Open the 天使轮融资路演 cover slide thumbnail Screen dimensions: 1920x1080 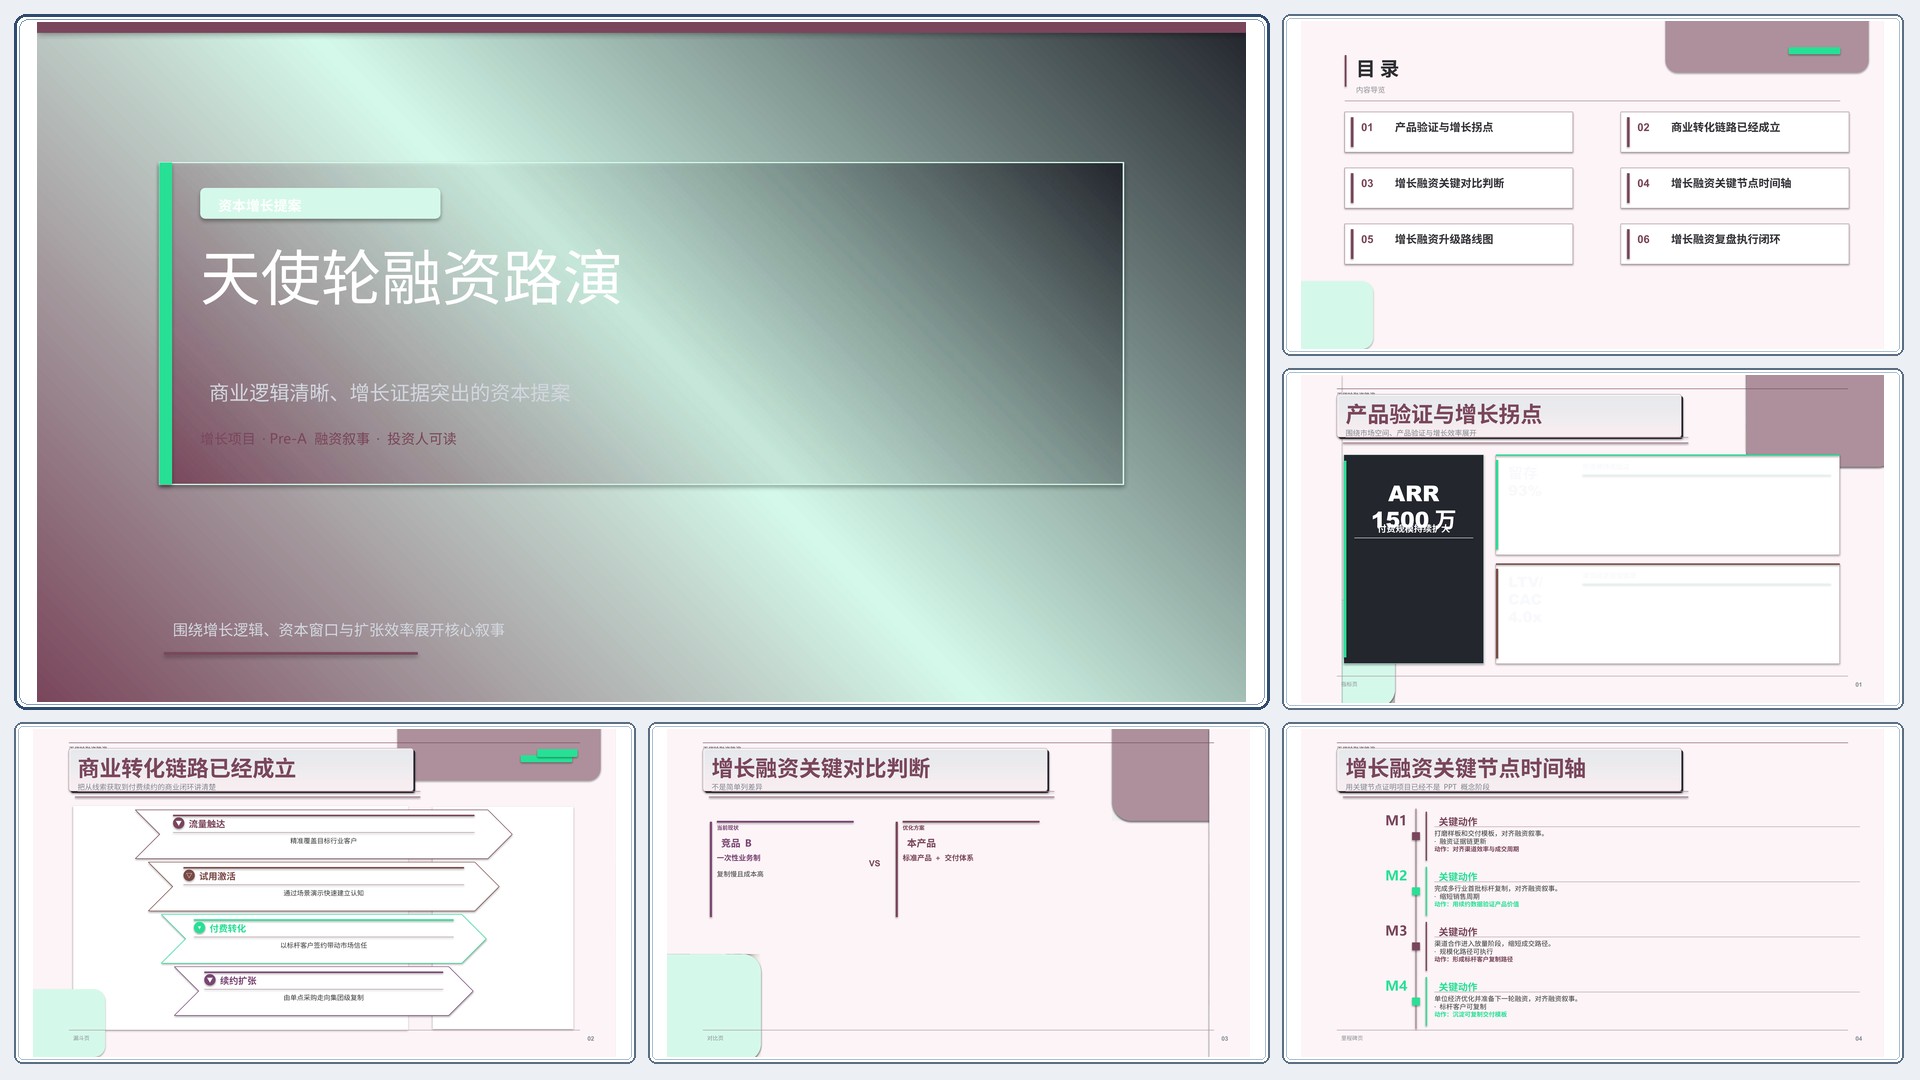pyautogui.click(x=641, y=361)
